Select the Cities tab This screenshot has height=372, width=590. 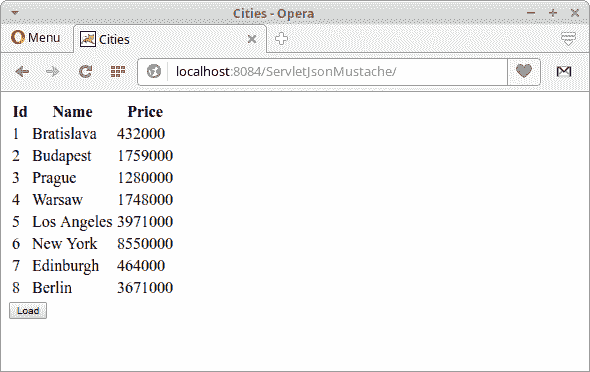170,39
